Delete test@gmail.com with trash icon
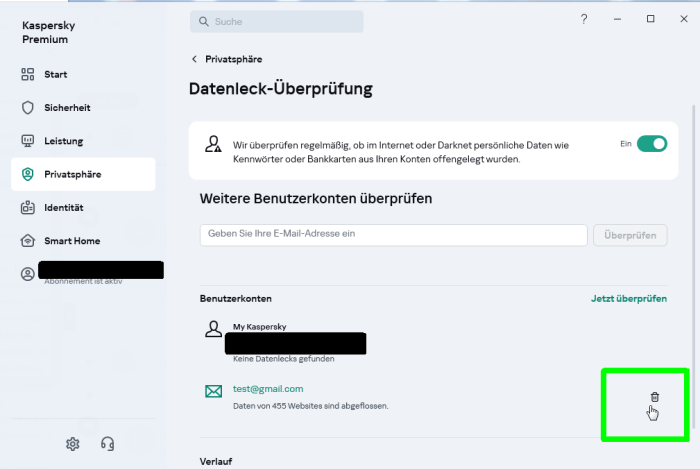The image size is (700, 469). [x=654, y=397]
